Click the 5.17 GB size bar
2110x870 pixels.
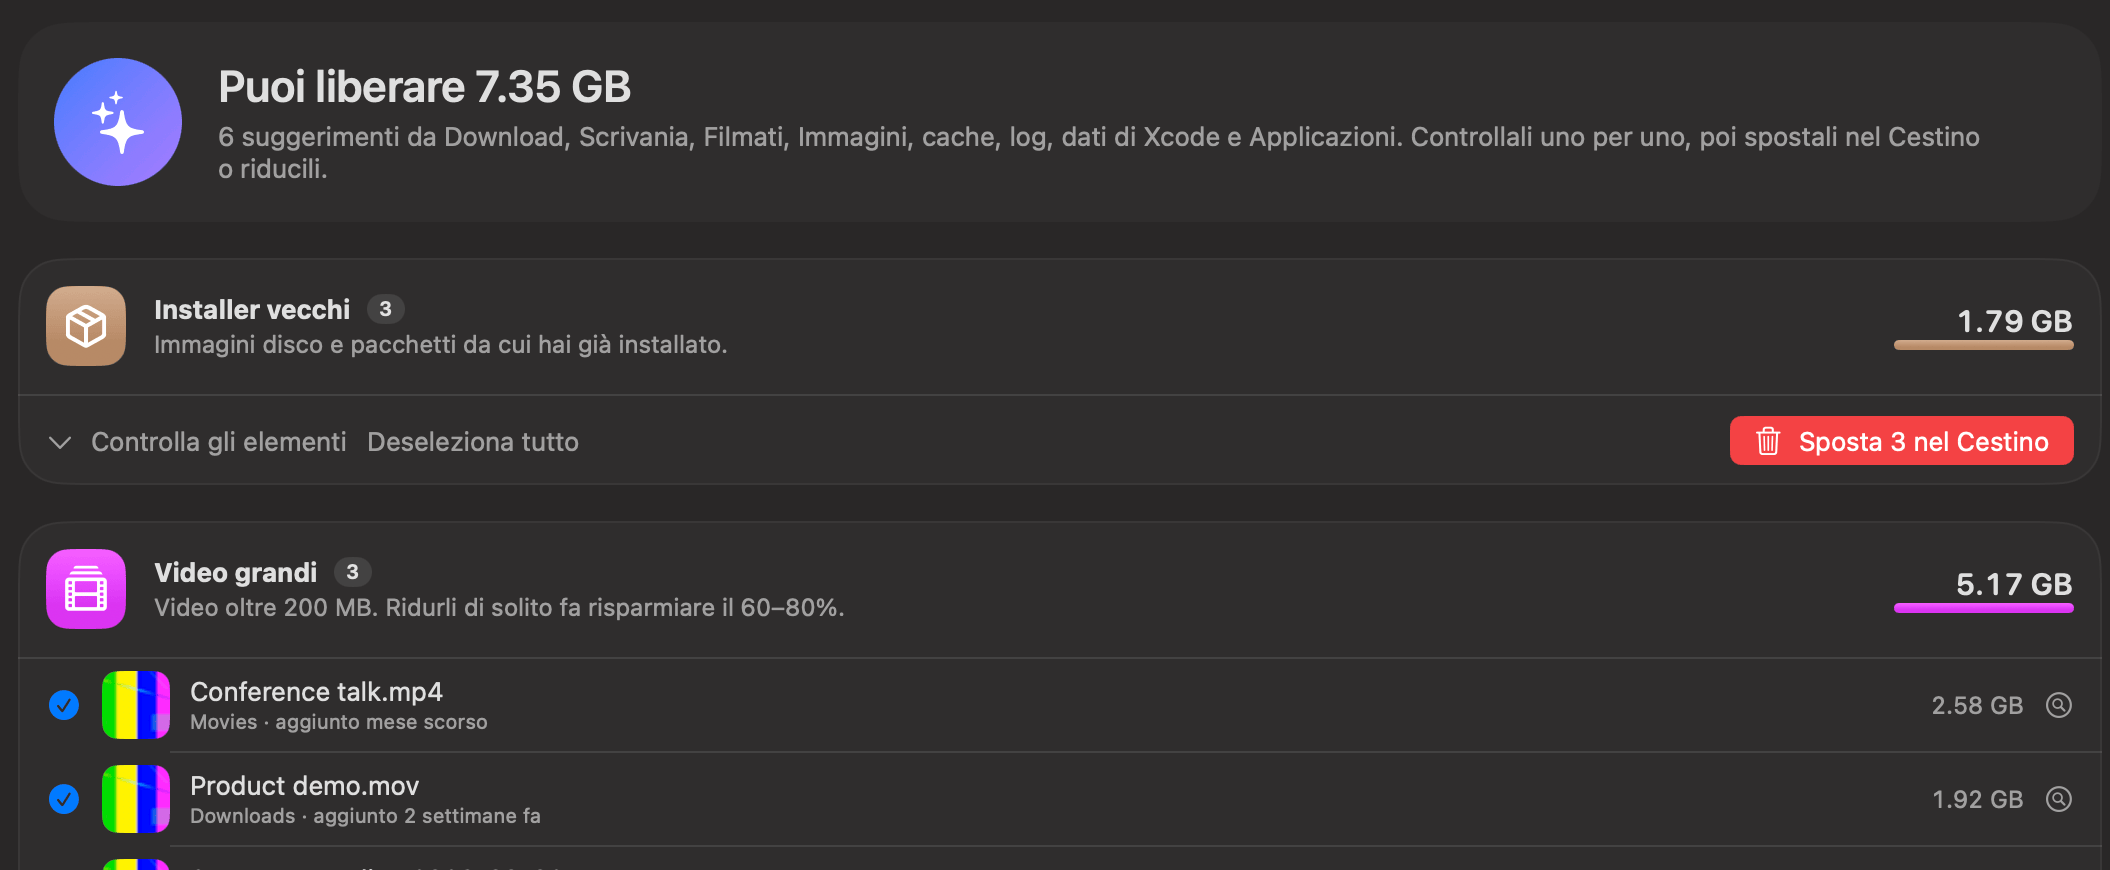point(1983,608)
